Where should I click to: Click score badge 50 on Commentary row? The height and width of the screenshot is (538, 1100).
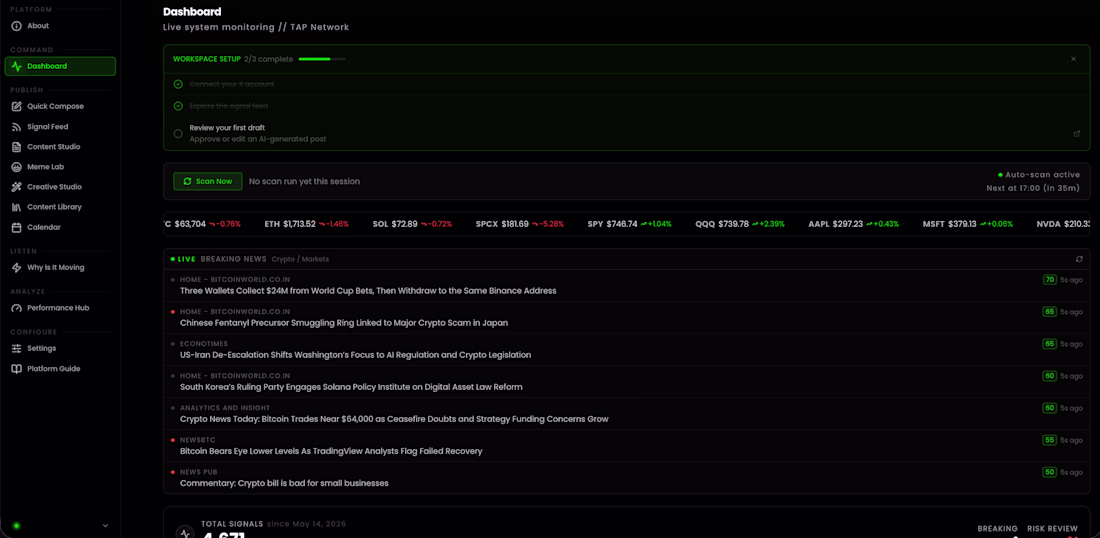click(1049, 473)
